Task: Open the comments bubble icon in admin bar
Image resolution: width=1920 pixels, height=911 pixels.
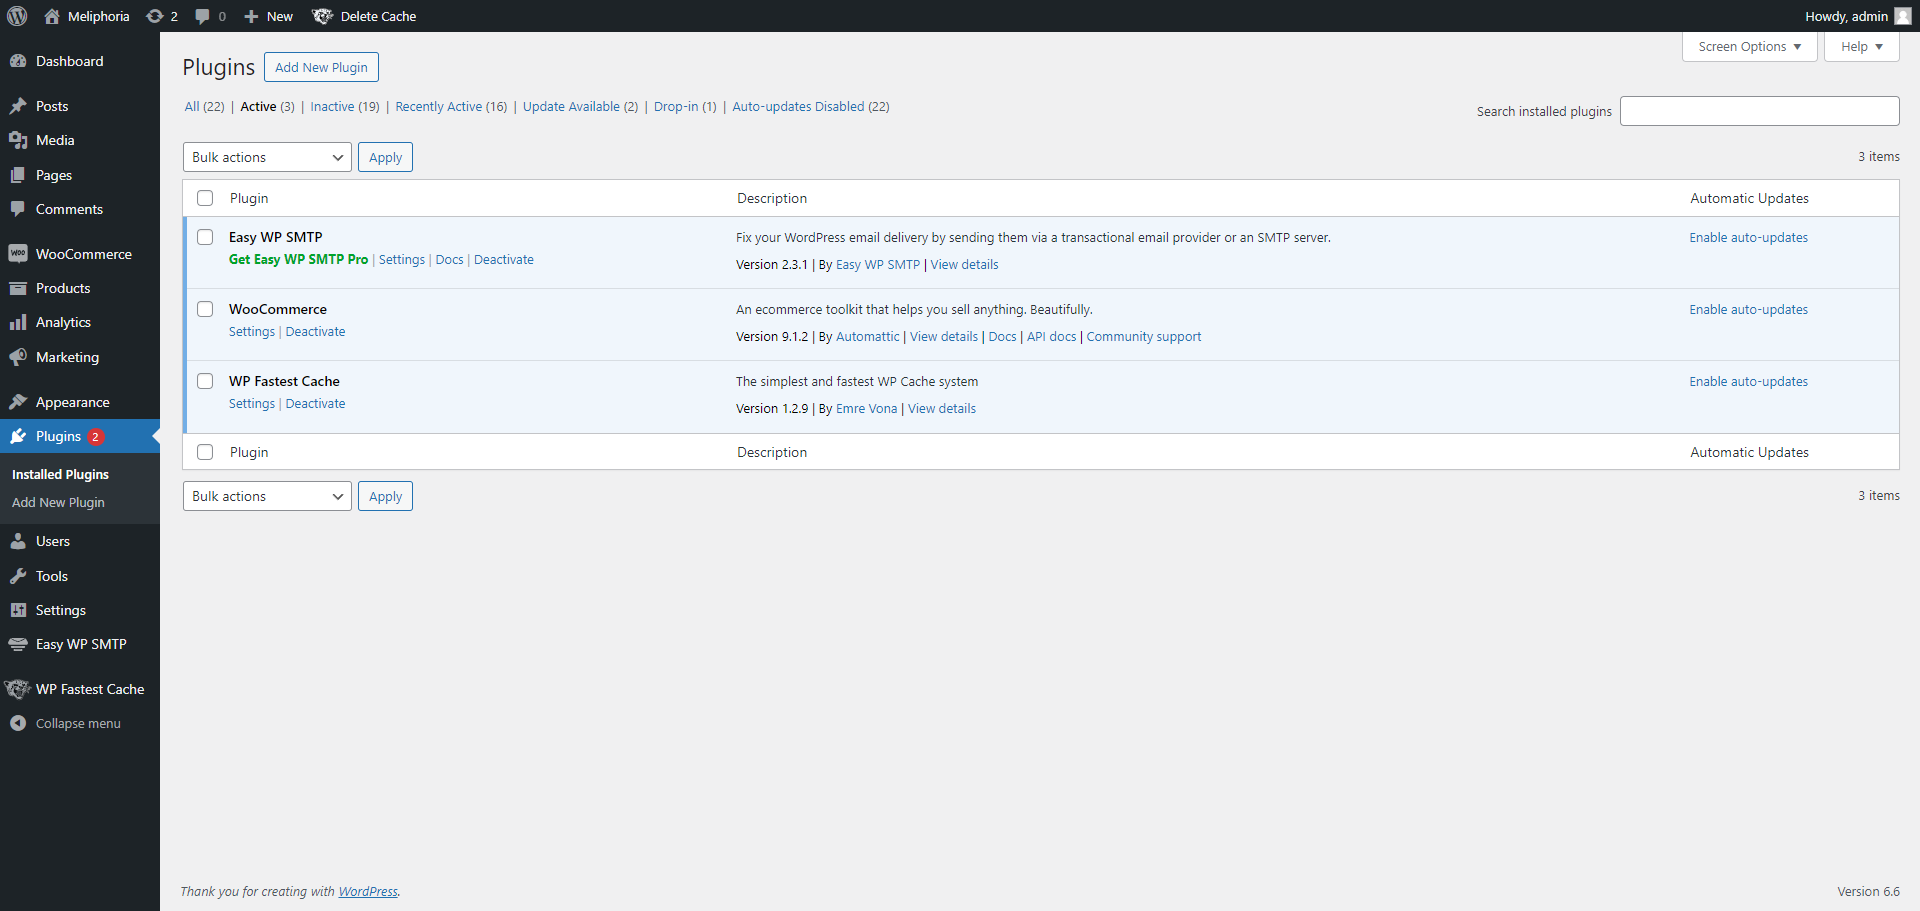Action: (x=202, y=17)
